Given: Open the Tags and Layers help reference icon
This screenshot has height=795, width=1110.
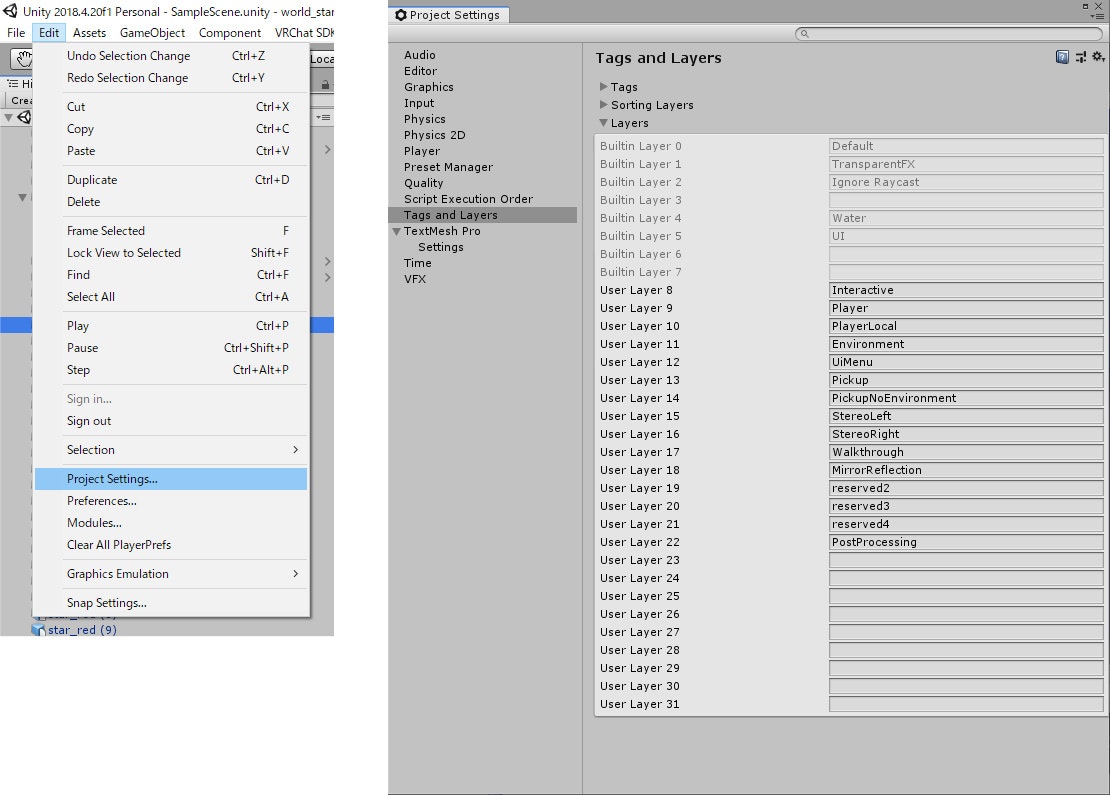Looking at the screenshot, I should (x=1062, y=57).
